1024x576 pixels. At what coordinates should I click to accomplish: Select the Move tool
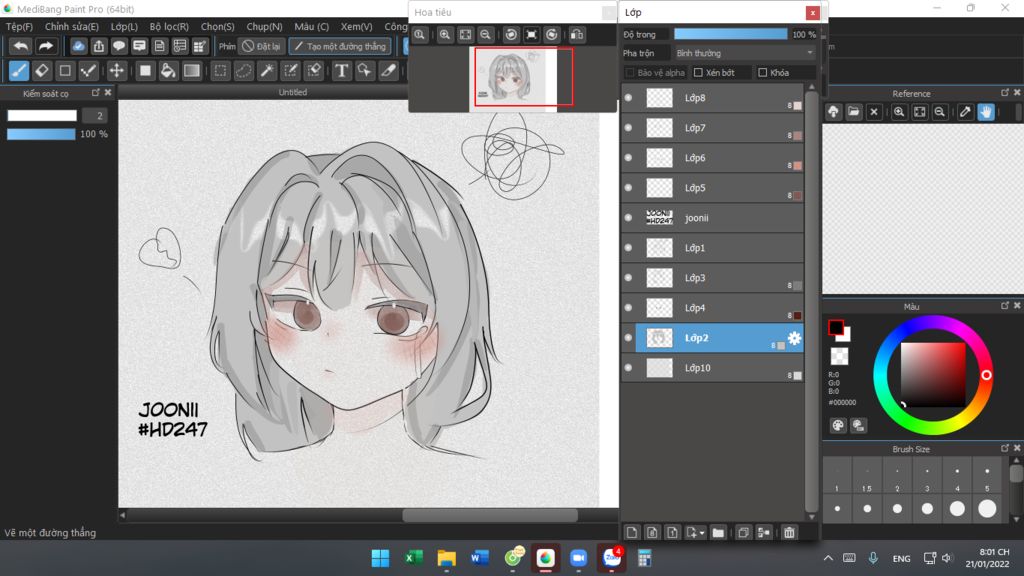point(116,71)
